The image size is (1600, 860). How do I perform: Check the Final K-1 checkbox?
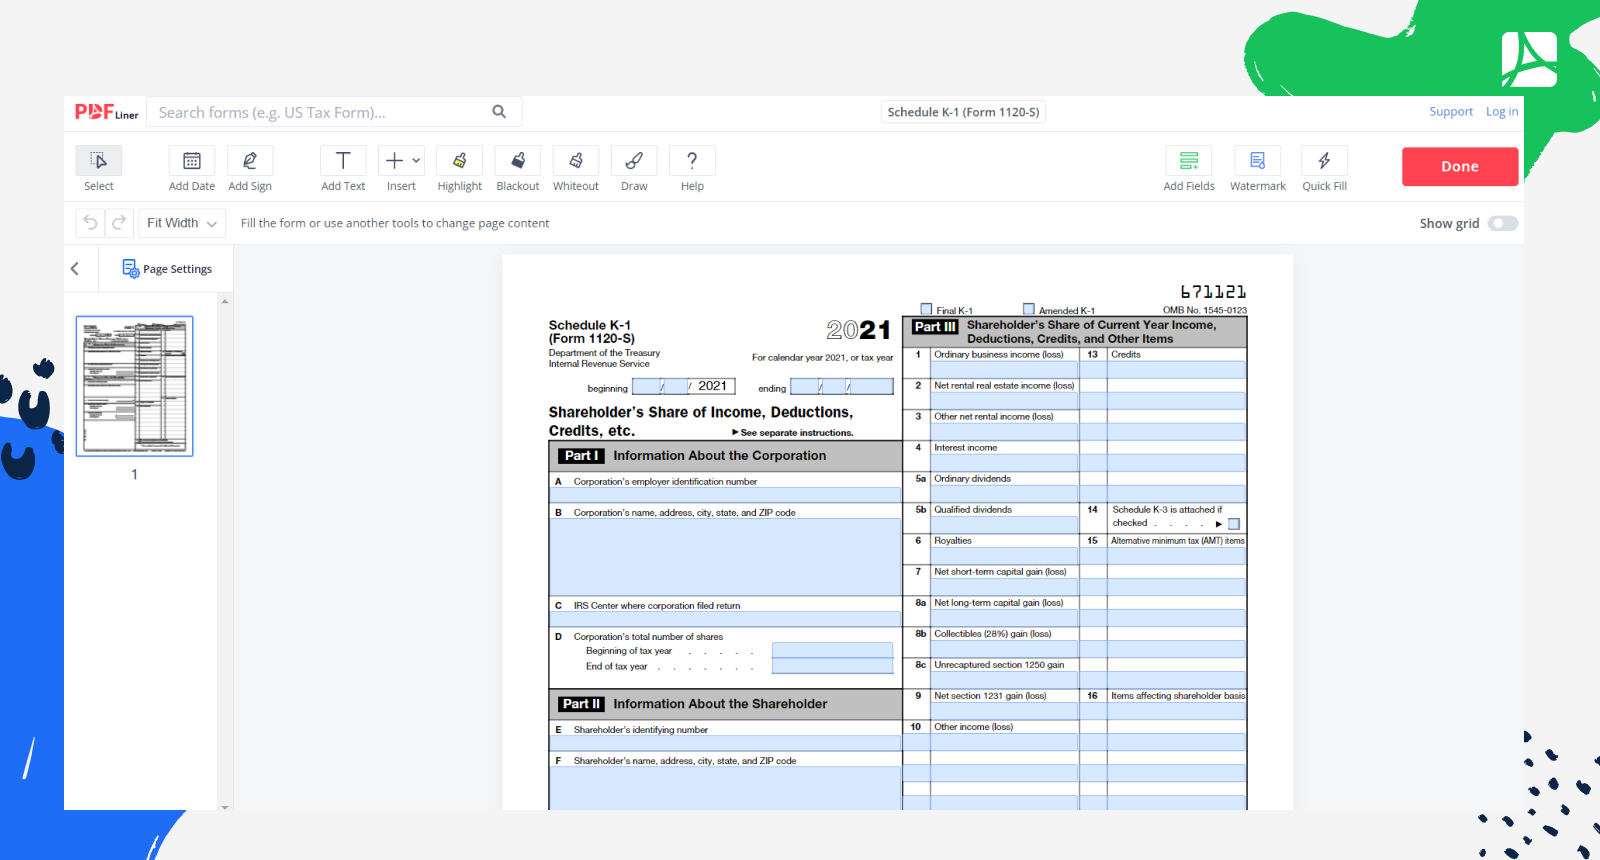click(x=926, y=309)
